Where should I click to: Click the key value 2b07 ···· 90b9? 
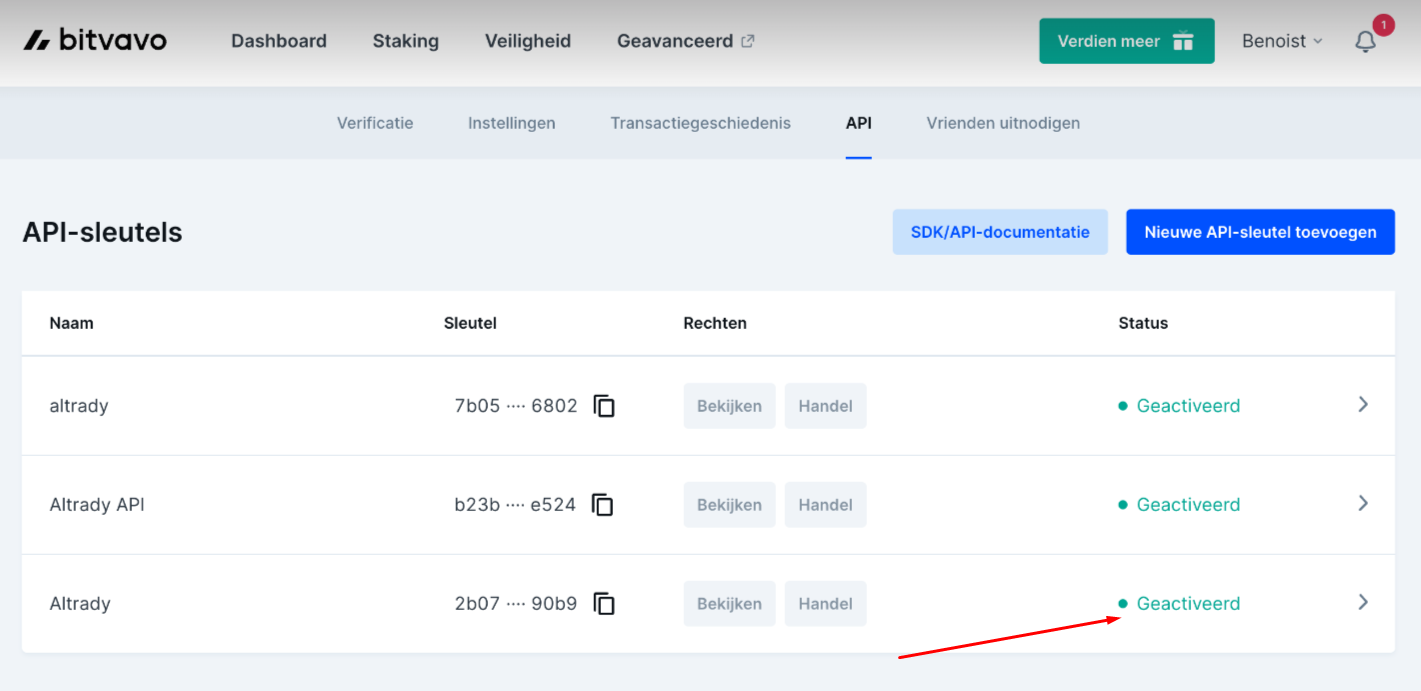[516, 604]
